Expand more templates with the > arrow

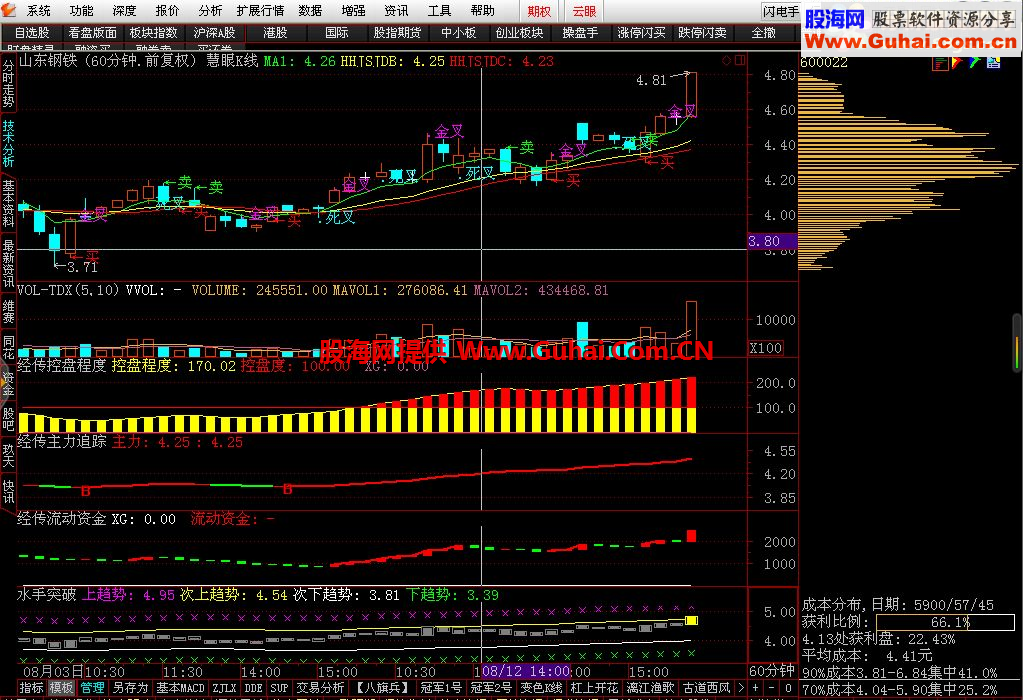click(741, 688)
